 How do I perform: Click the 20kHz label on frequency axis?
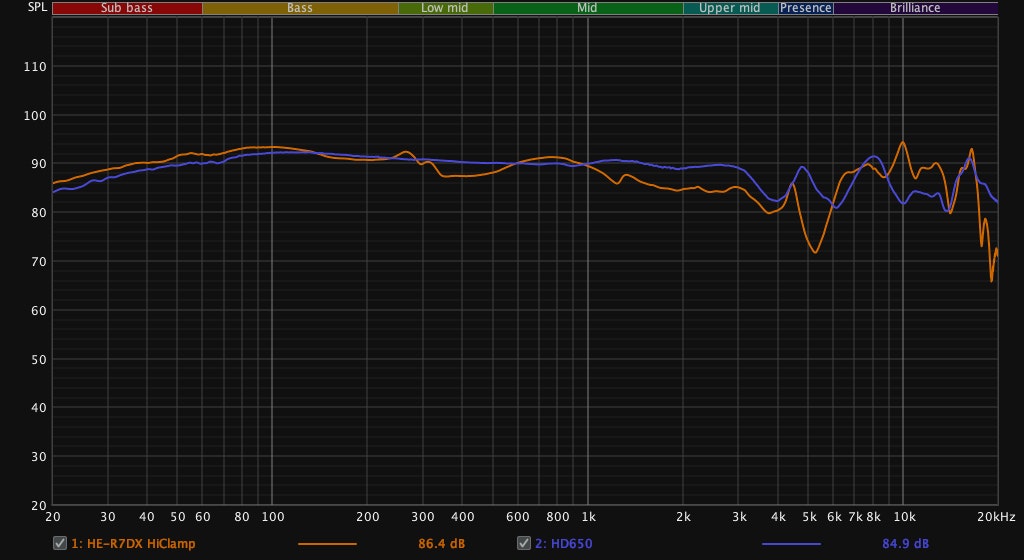click(996, 517)
